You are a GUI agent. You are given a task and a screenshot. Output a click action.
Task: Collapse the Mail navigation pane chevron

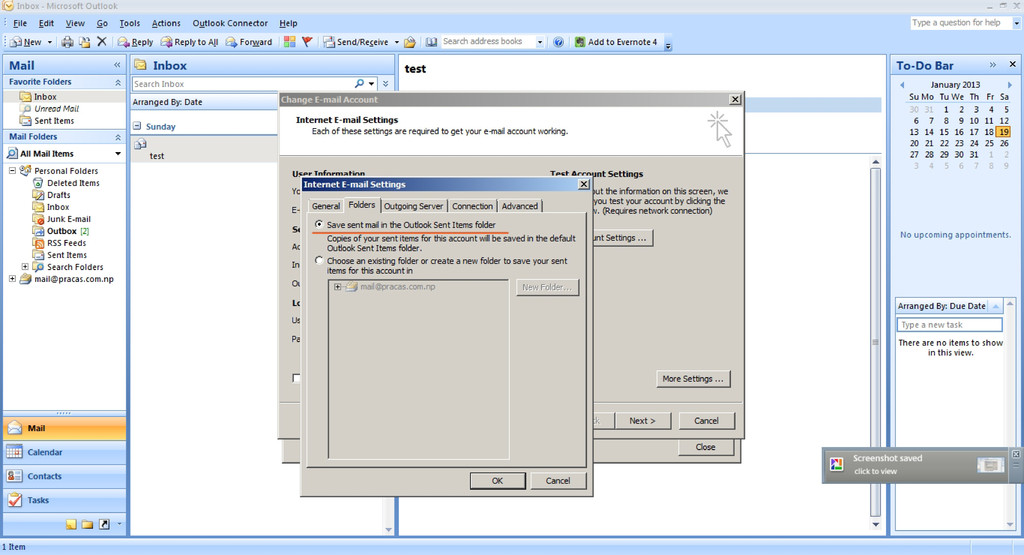(117, 65)
